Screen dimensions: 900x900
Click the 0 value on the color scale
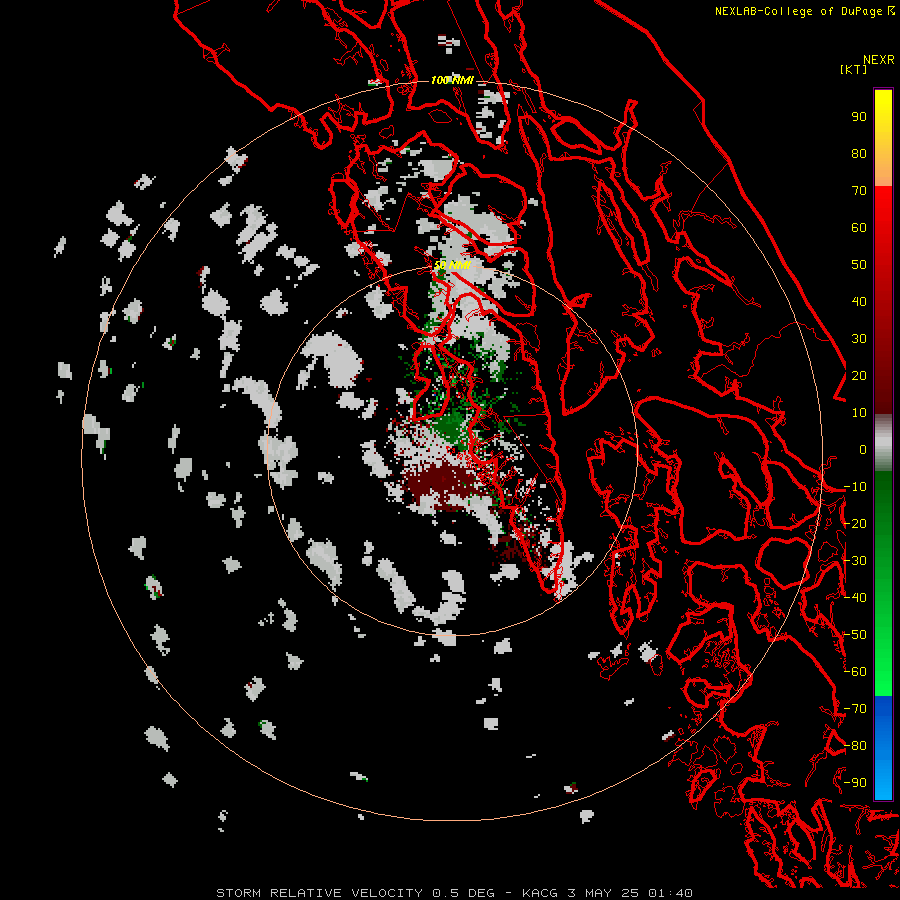point(863,449)
